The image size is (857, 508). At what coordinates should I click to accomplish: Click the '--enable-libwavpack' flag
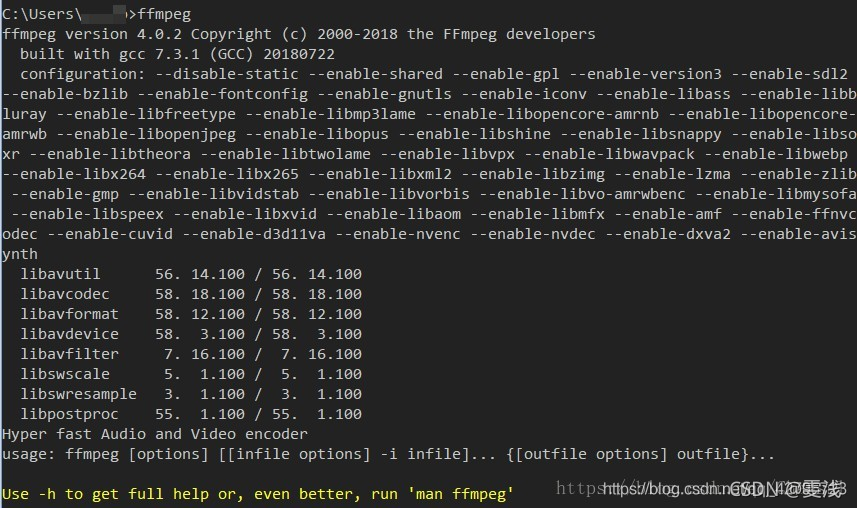coord(609,154)
